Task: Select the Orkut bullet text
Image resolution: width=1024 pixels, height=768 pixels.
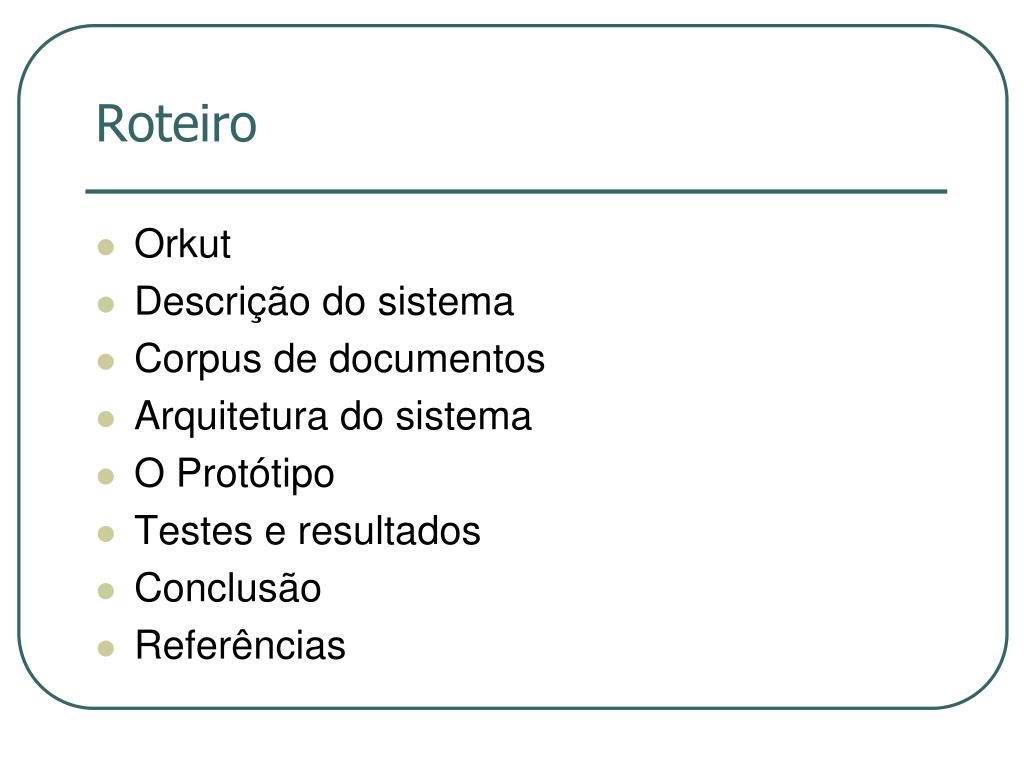Action: (x=182, y=244)
